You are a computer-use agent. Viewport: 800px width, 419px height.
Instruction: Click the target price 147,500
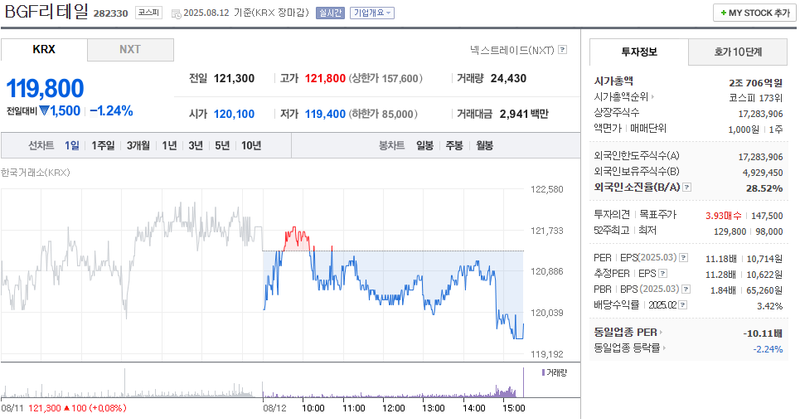pos(767,216)
